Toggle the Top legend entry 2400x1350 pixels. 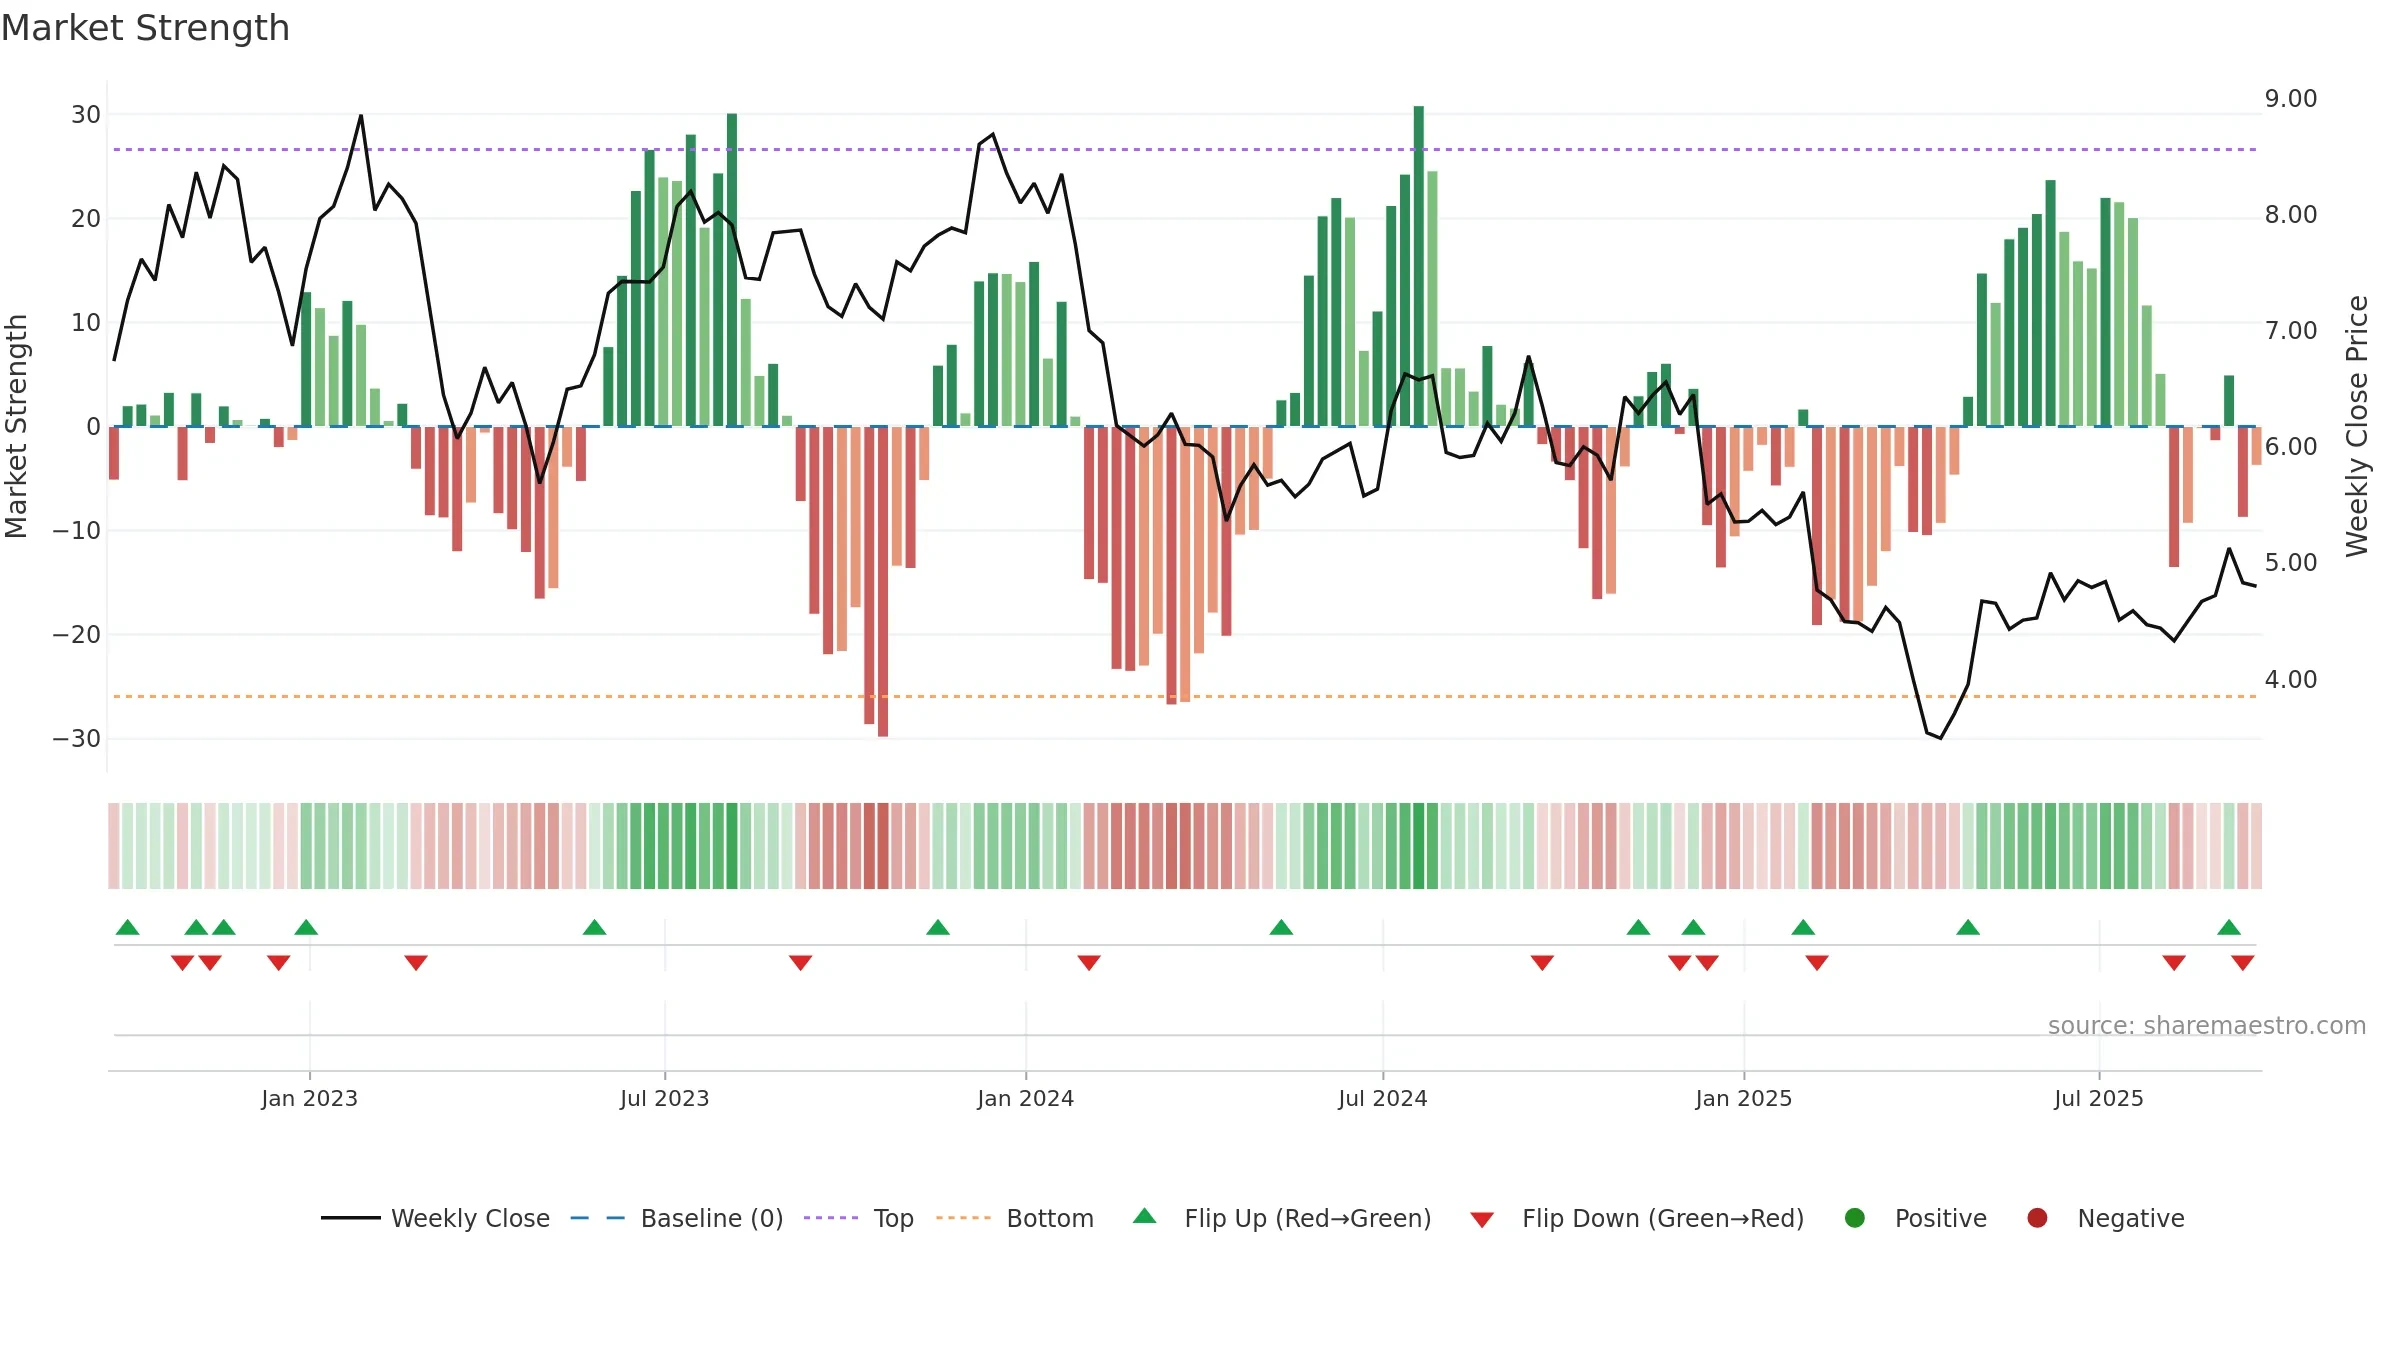click(859, 1218)
